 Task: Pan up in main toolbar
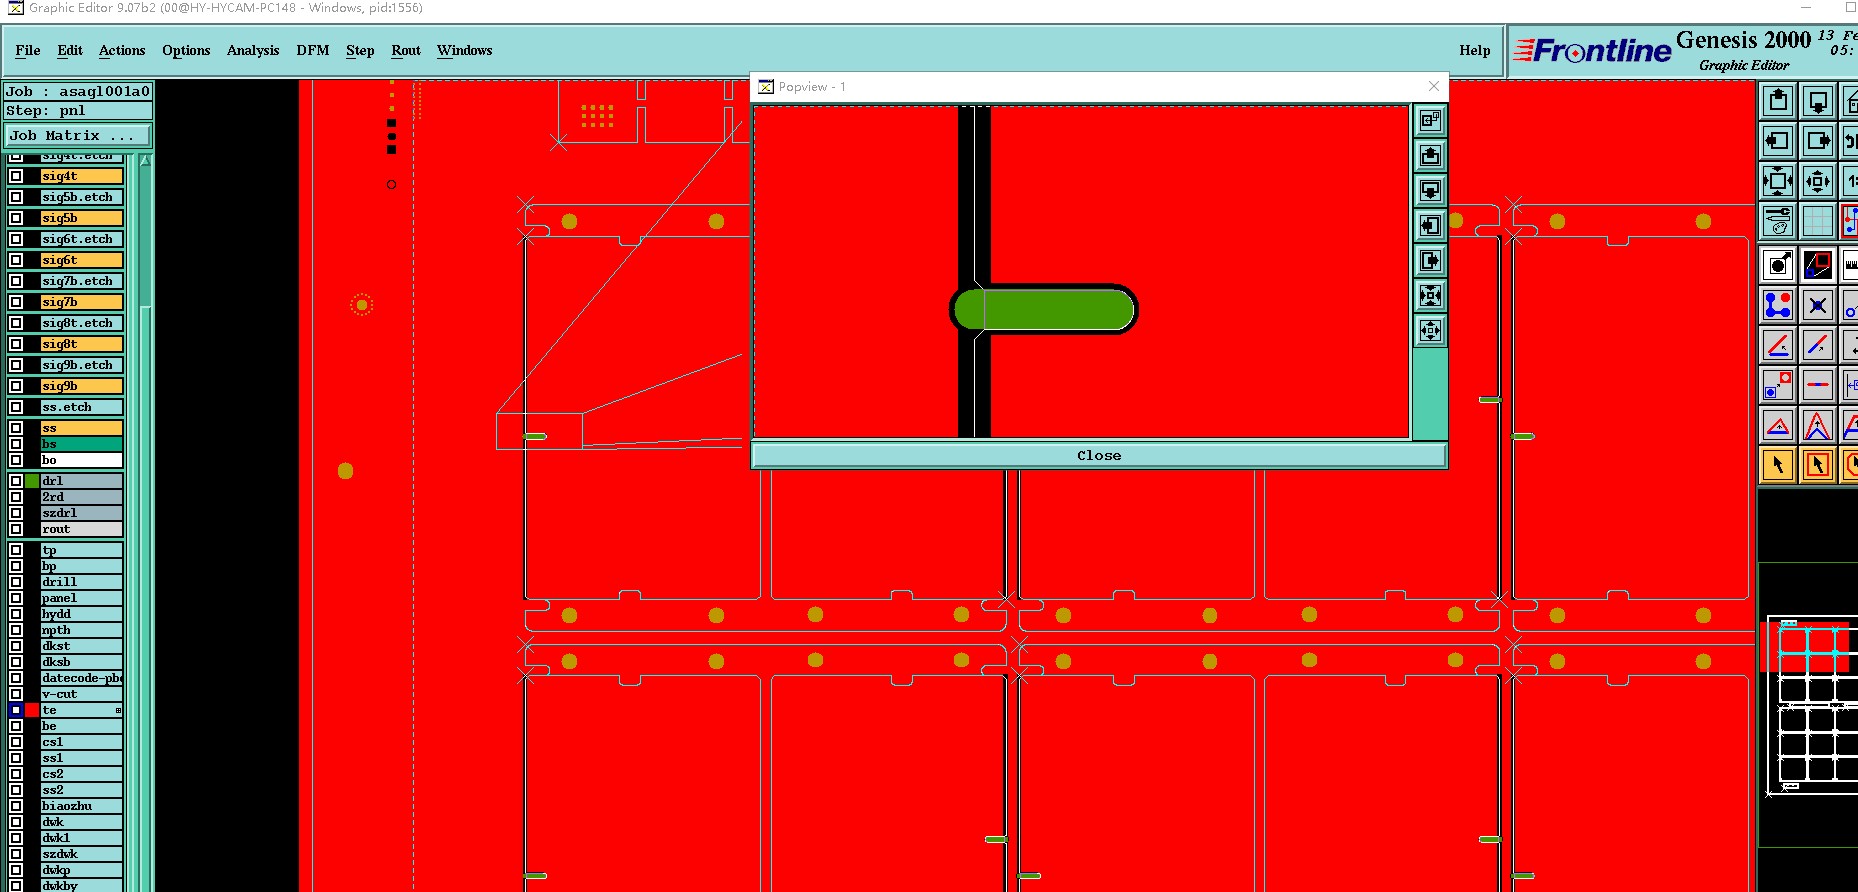click(x=1778, y=101)
